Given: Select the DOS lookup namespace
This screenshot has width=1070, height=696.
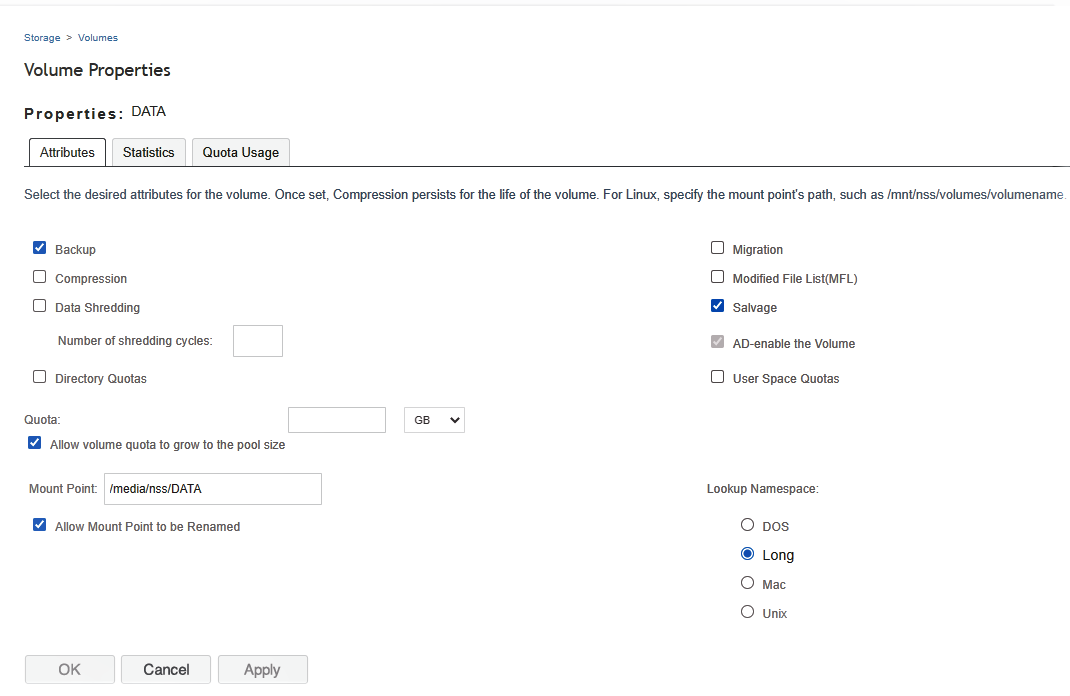Looking at the screenshot, I should [747, 524].
